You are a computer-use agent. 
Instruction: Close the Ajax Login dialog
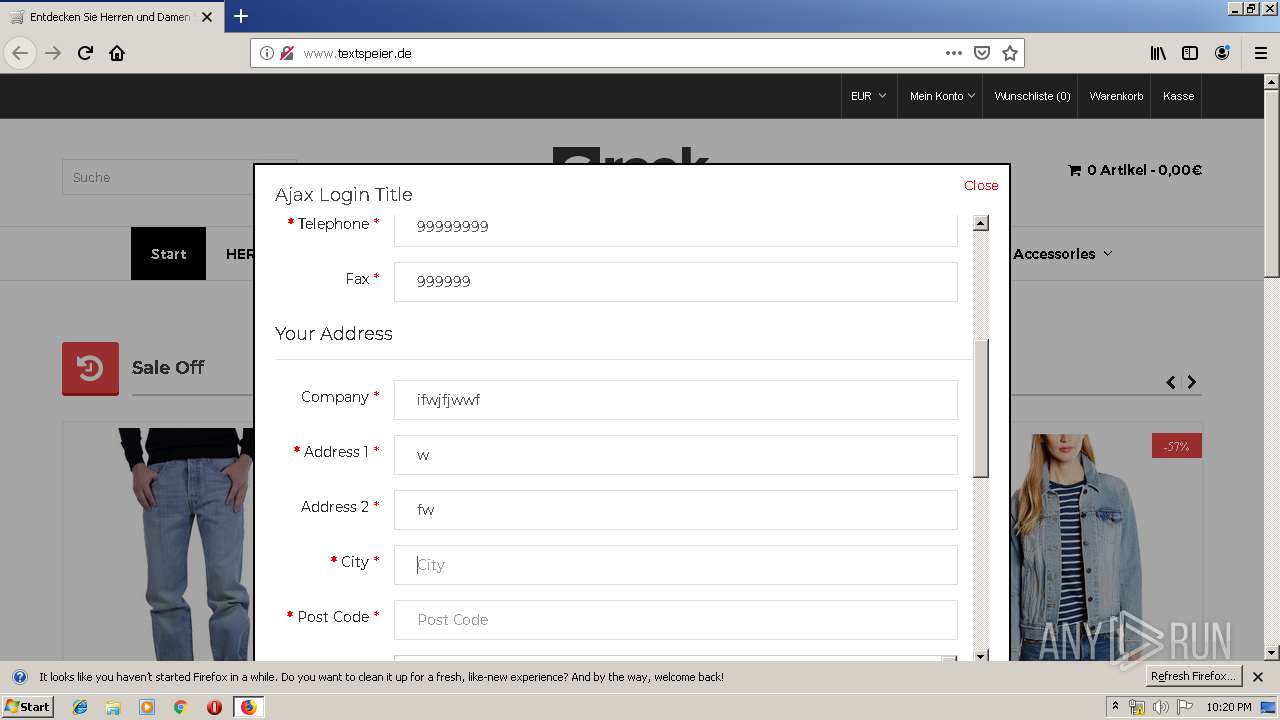pos(981,185)
